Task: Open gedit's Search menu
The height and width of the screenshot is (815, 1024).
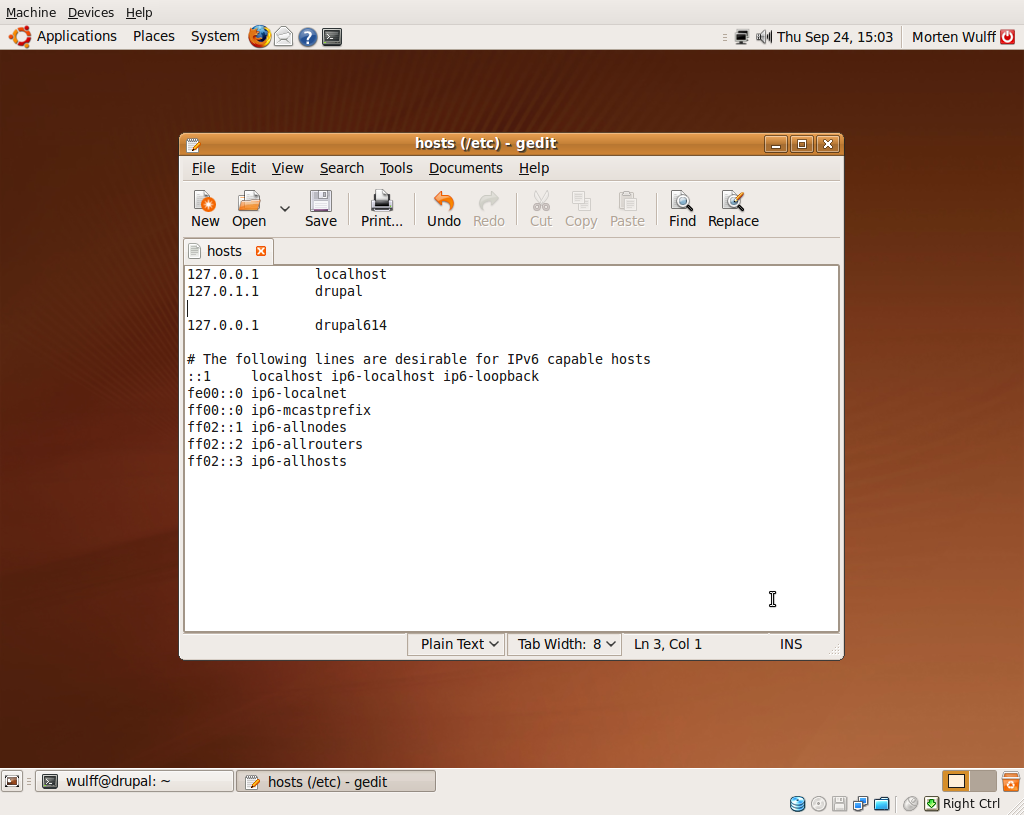Action: 342,168
